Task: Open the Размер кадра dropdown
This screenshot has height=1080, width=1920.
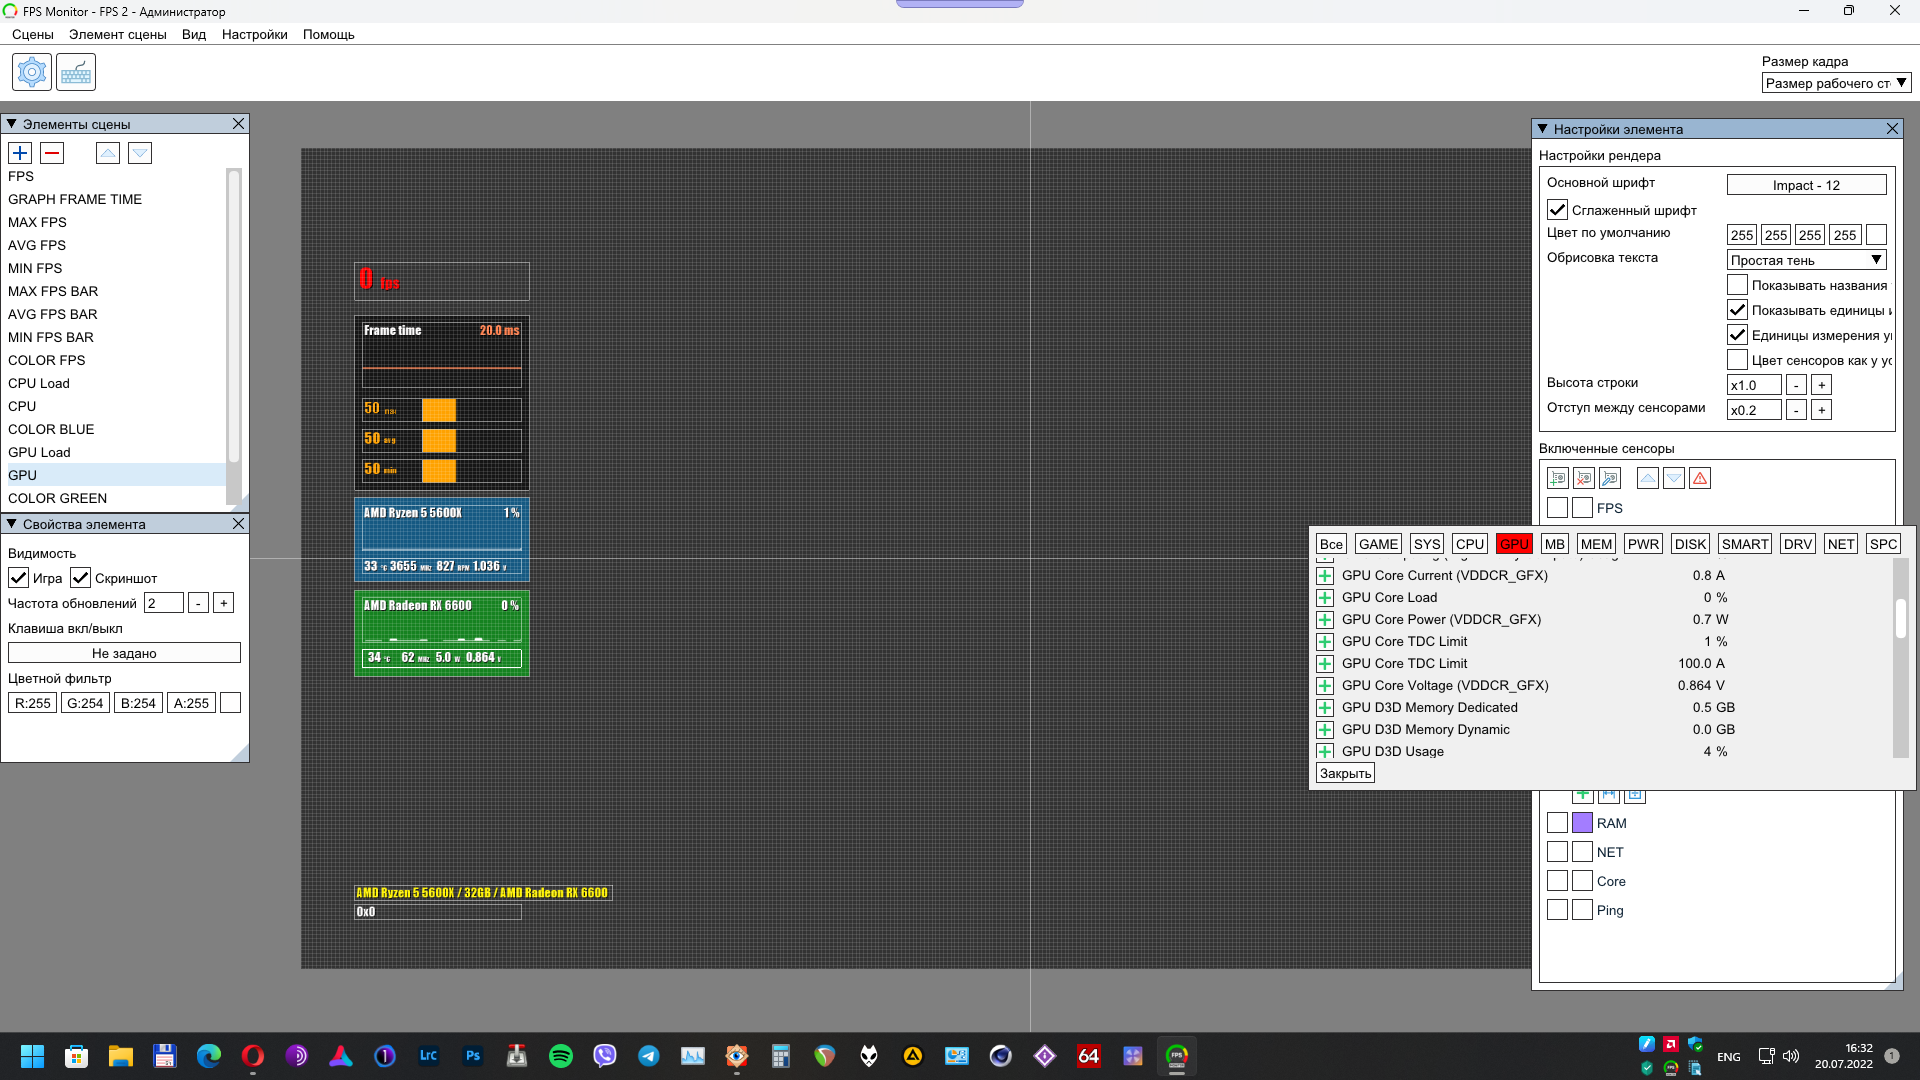Action: point(1835,83)
